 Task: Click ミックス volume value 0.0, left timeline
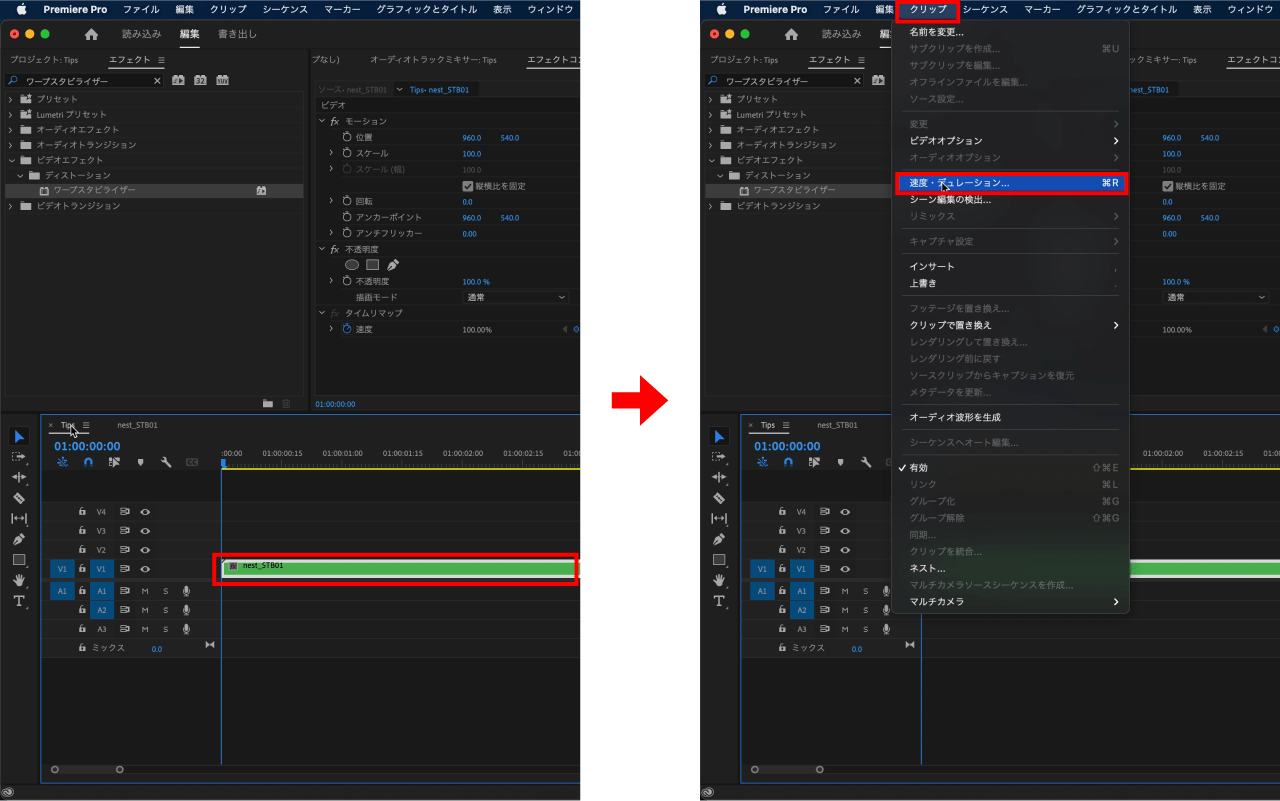tap(157, 649)
